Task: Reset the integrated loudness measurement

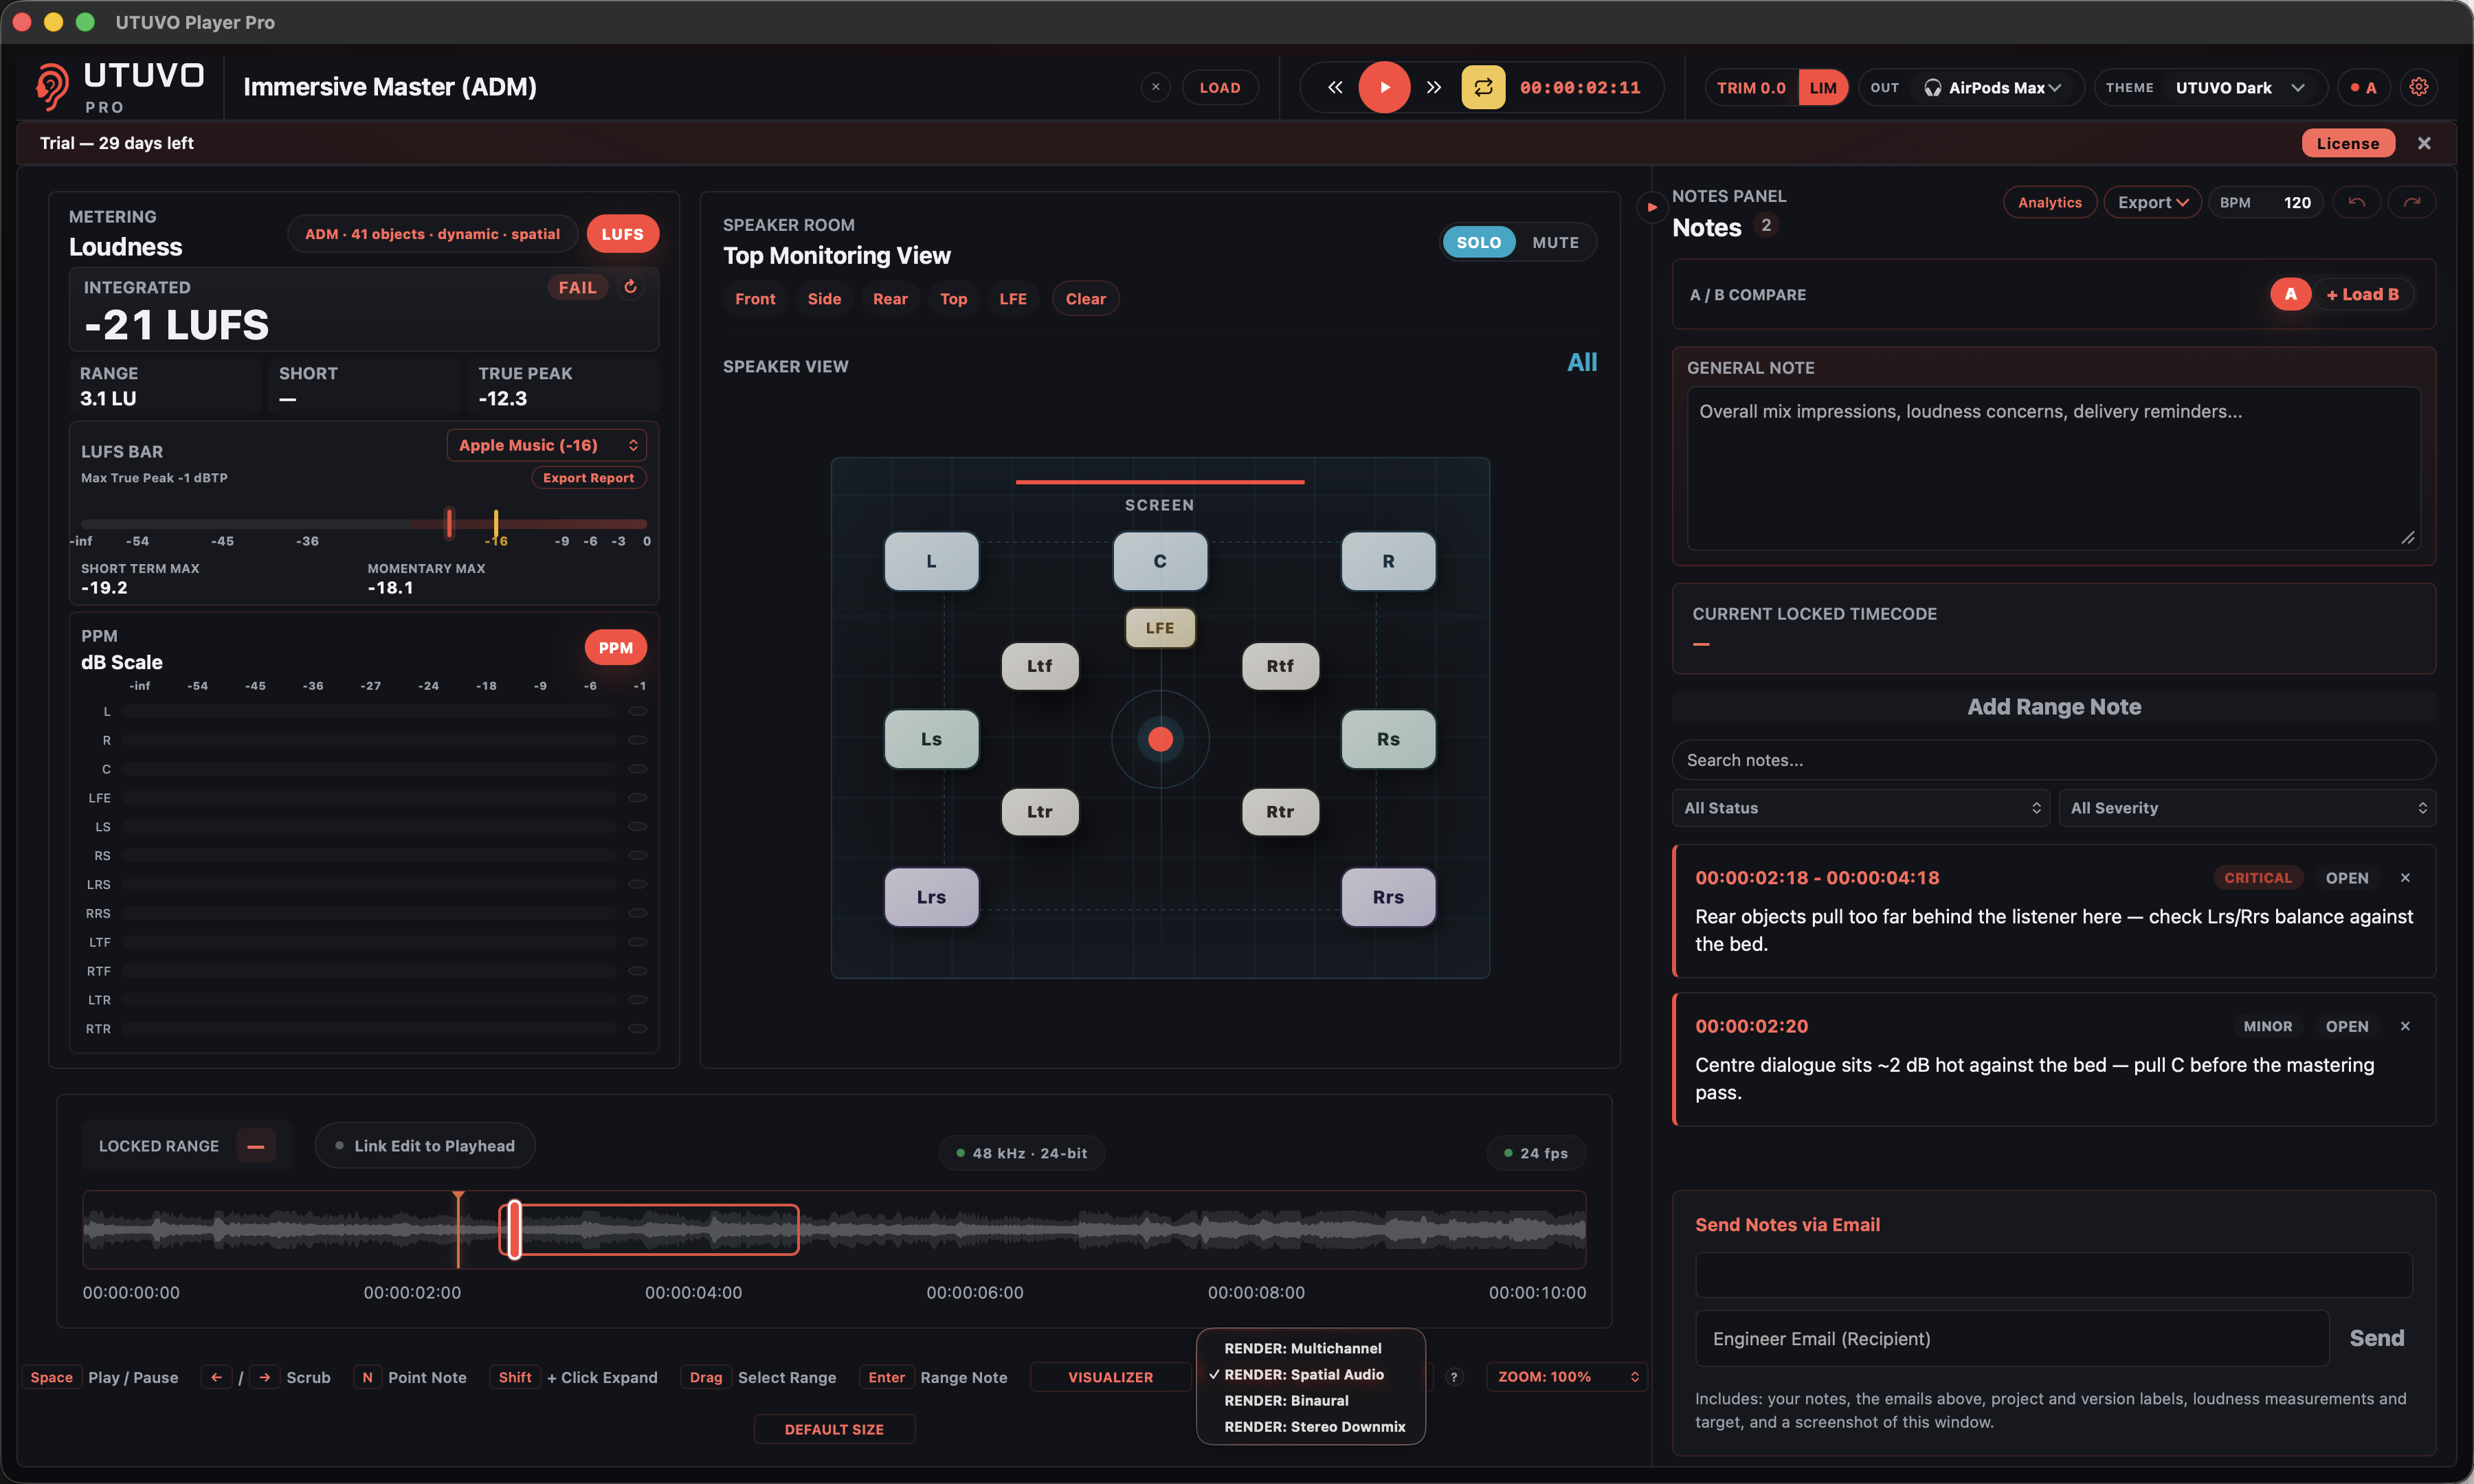Action: pyautogui.click(x=630, y=287)
